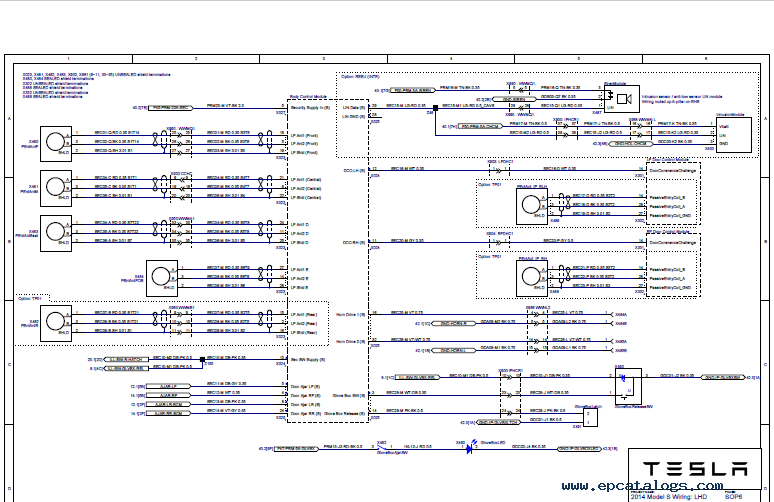Click the Door Ajar LF (R) label
Viewport: 774px width, 502px height.
pos(306,386)
